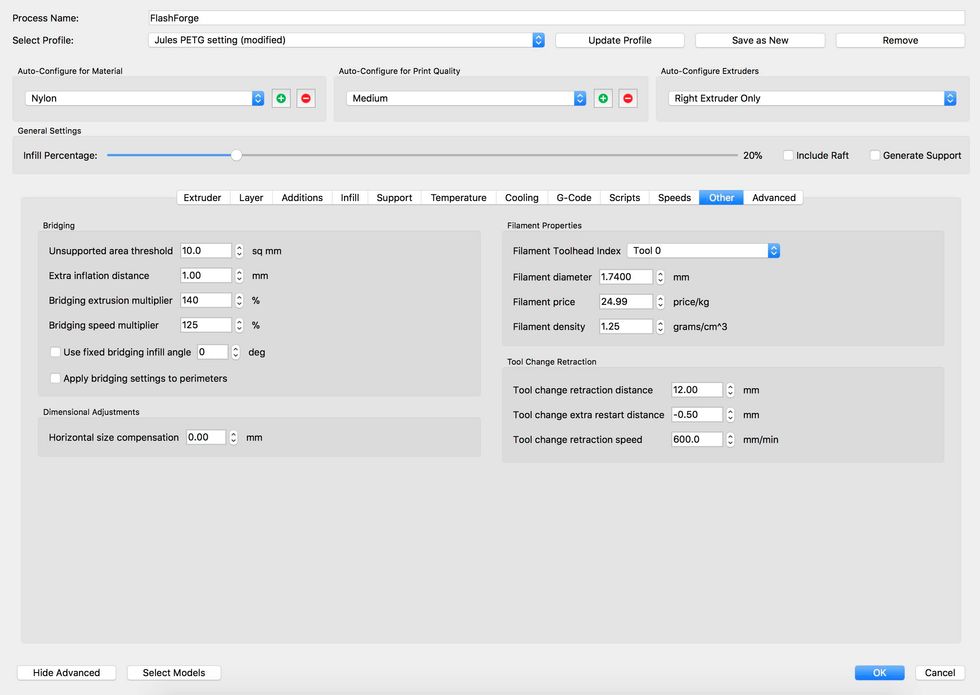The height and width of the screenshot is (695, 980).
Task: Switch to the Temperature tab
Action: click(457, 197)
